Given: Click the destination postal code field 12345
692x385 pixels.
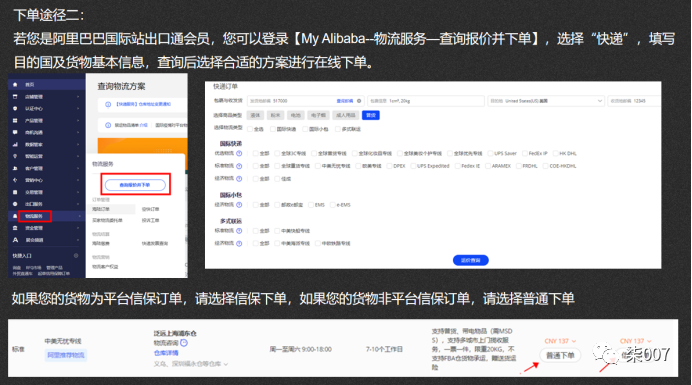Looking at the screenshot, I should (x=634, y=101).
